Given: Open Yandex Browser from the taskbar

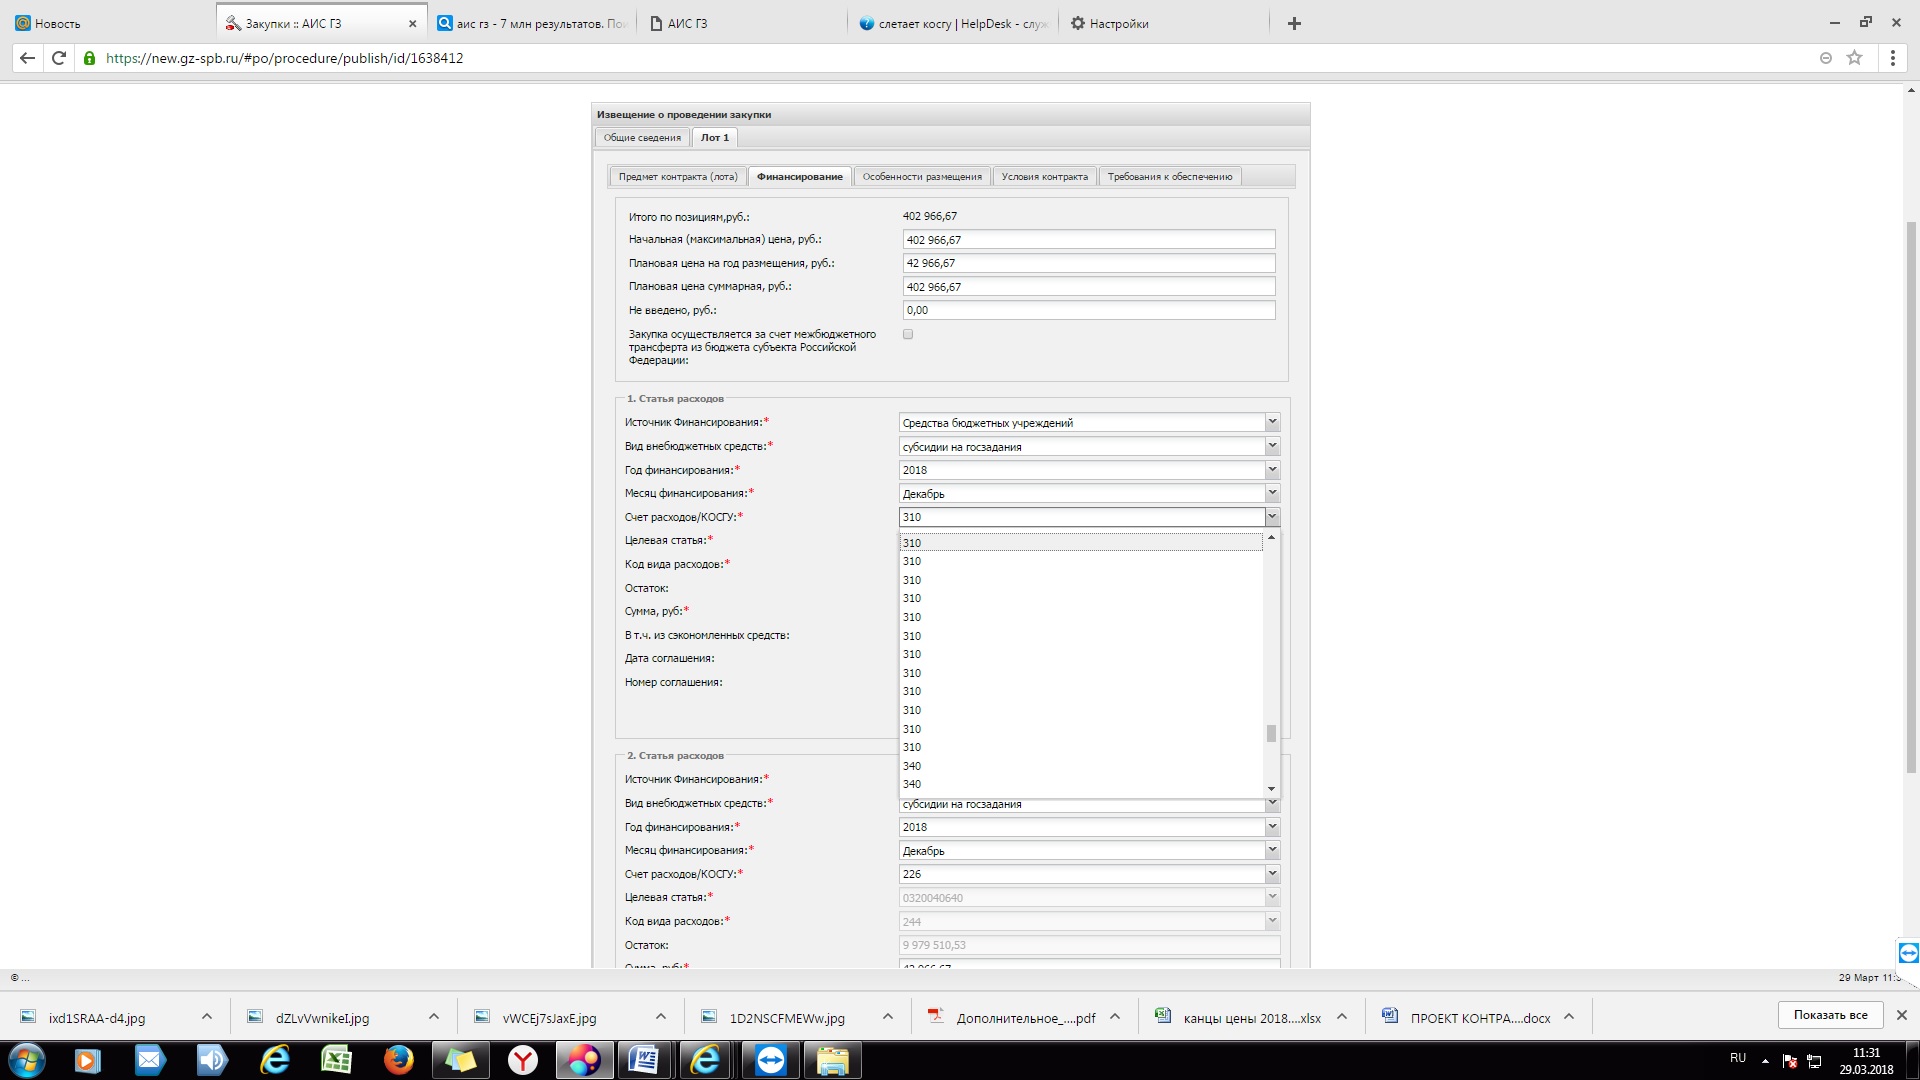Looking at the screenshot, I should pos(522,1060).
